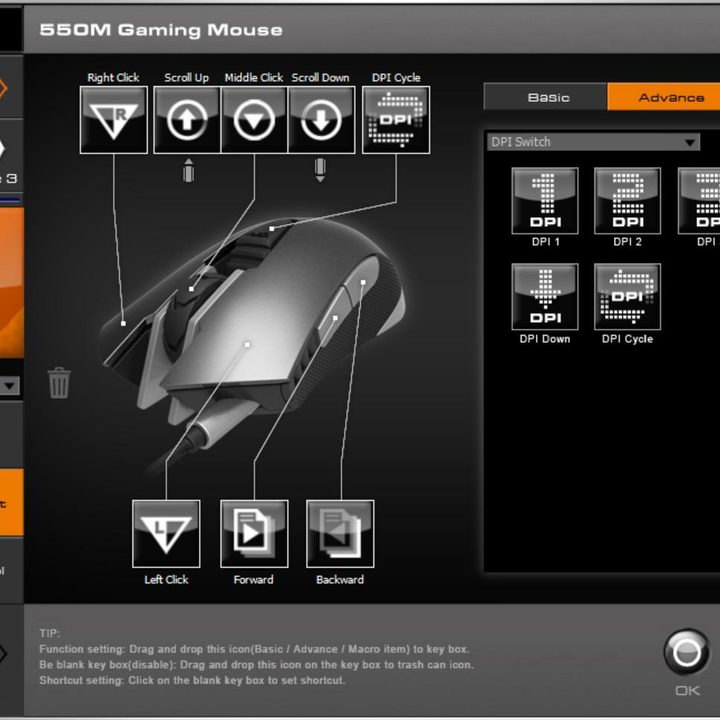Click the small scroll-up wheel indicator icon
The height and width of the screenshot is (720, 720).
[188, 170]
